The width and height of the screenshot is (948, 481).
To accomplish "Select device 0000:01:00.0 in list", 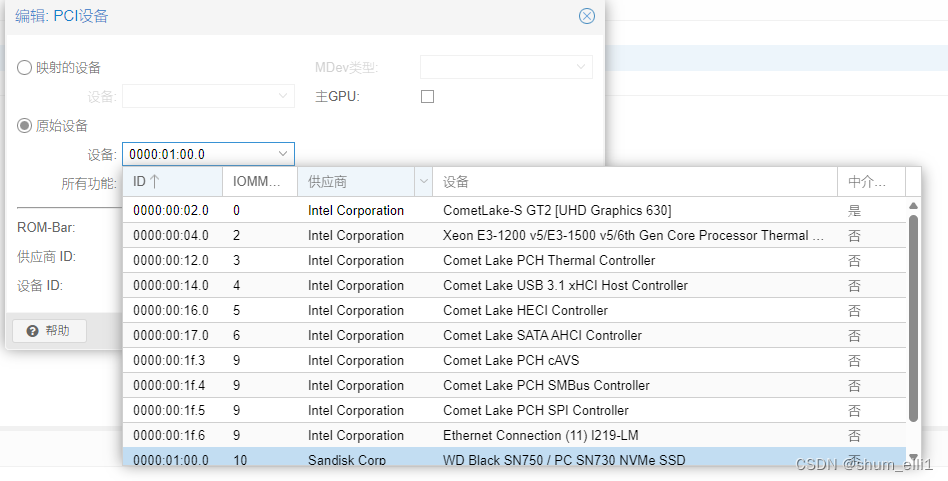I will (514, 457).
